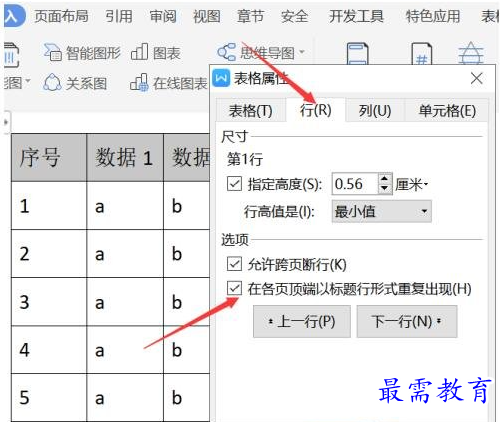The height and width of the screenshot is (422, 500).
Task: Insert a 智能图形 smart graphic
Action: [x=82, y=53]
